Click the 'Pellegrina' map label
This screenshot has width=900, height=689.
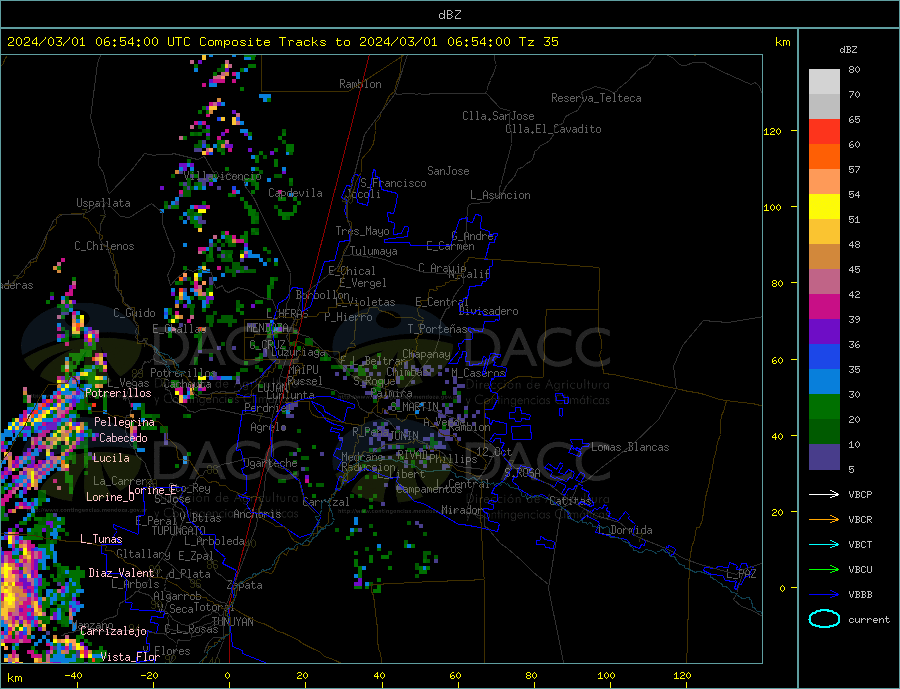(125, 422)
